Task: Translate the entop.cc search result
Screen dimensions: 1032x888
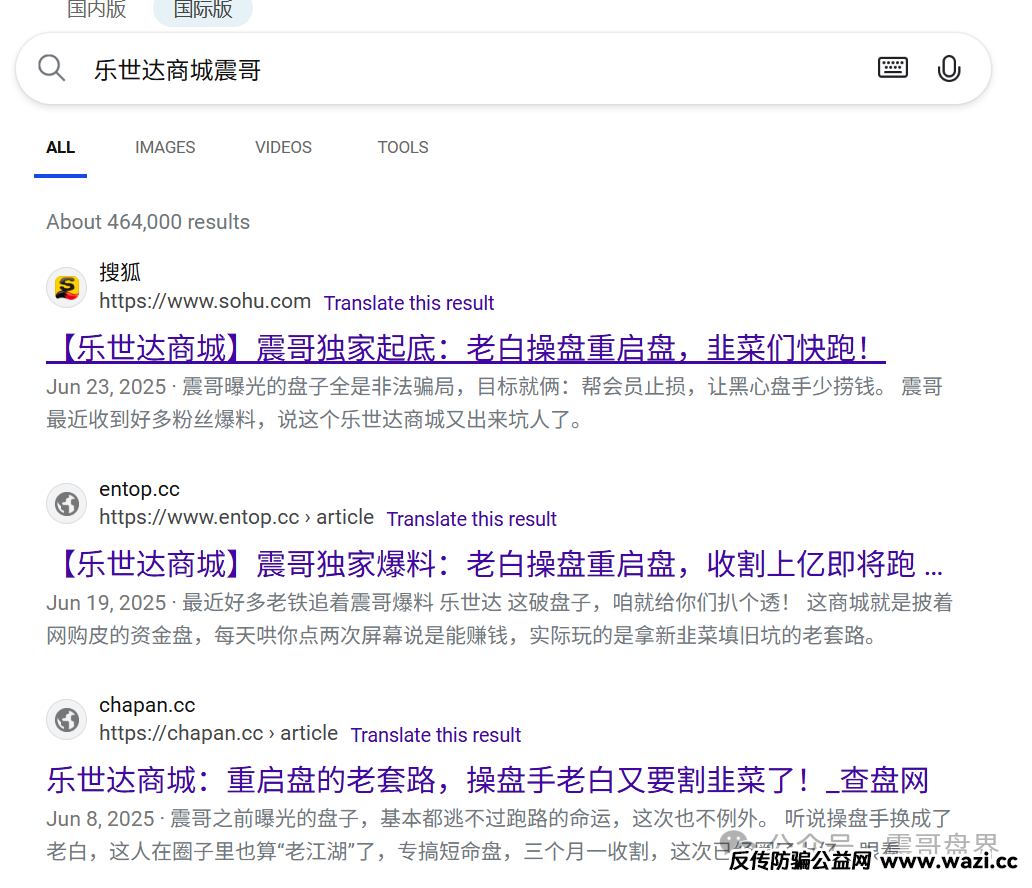Action: pyautogui.click(x=471, y=519)
